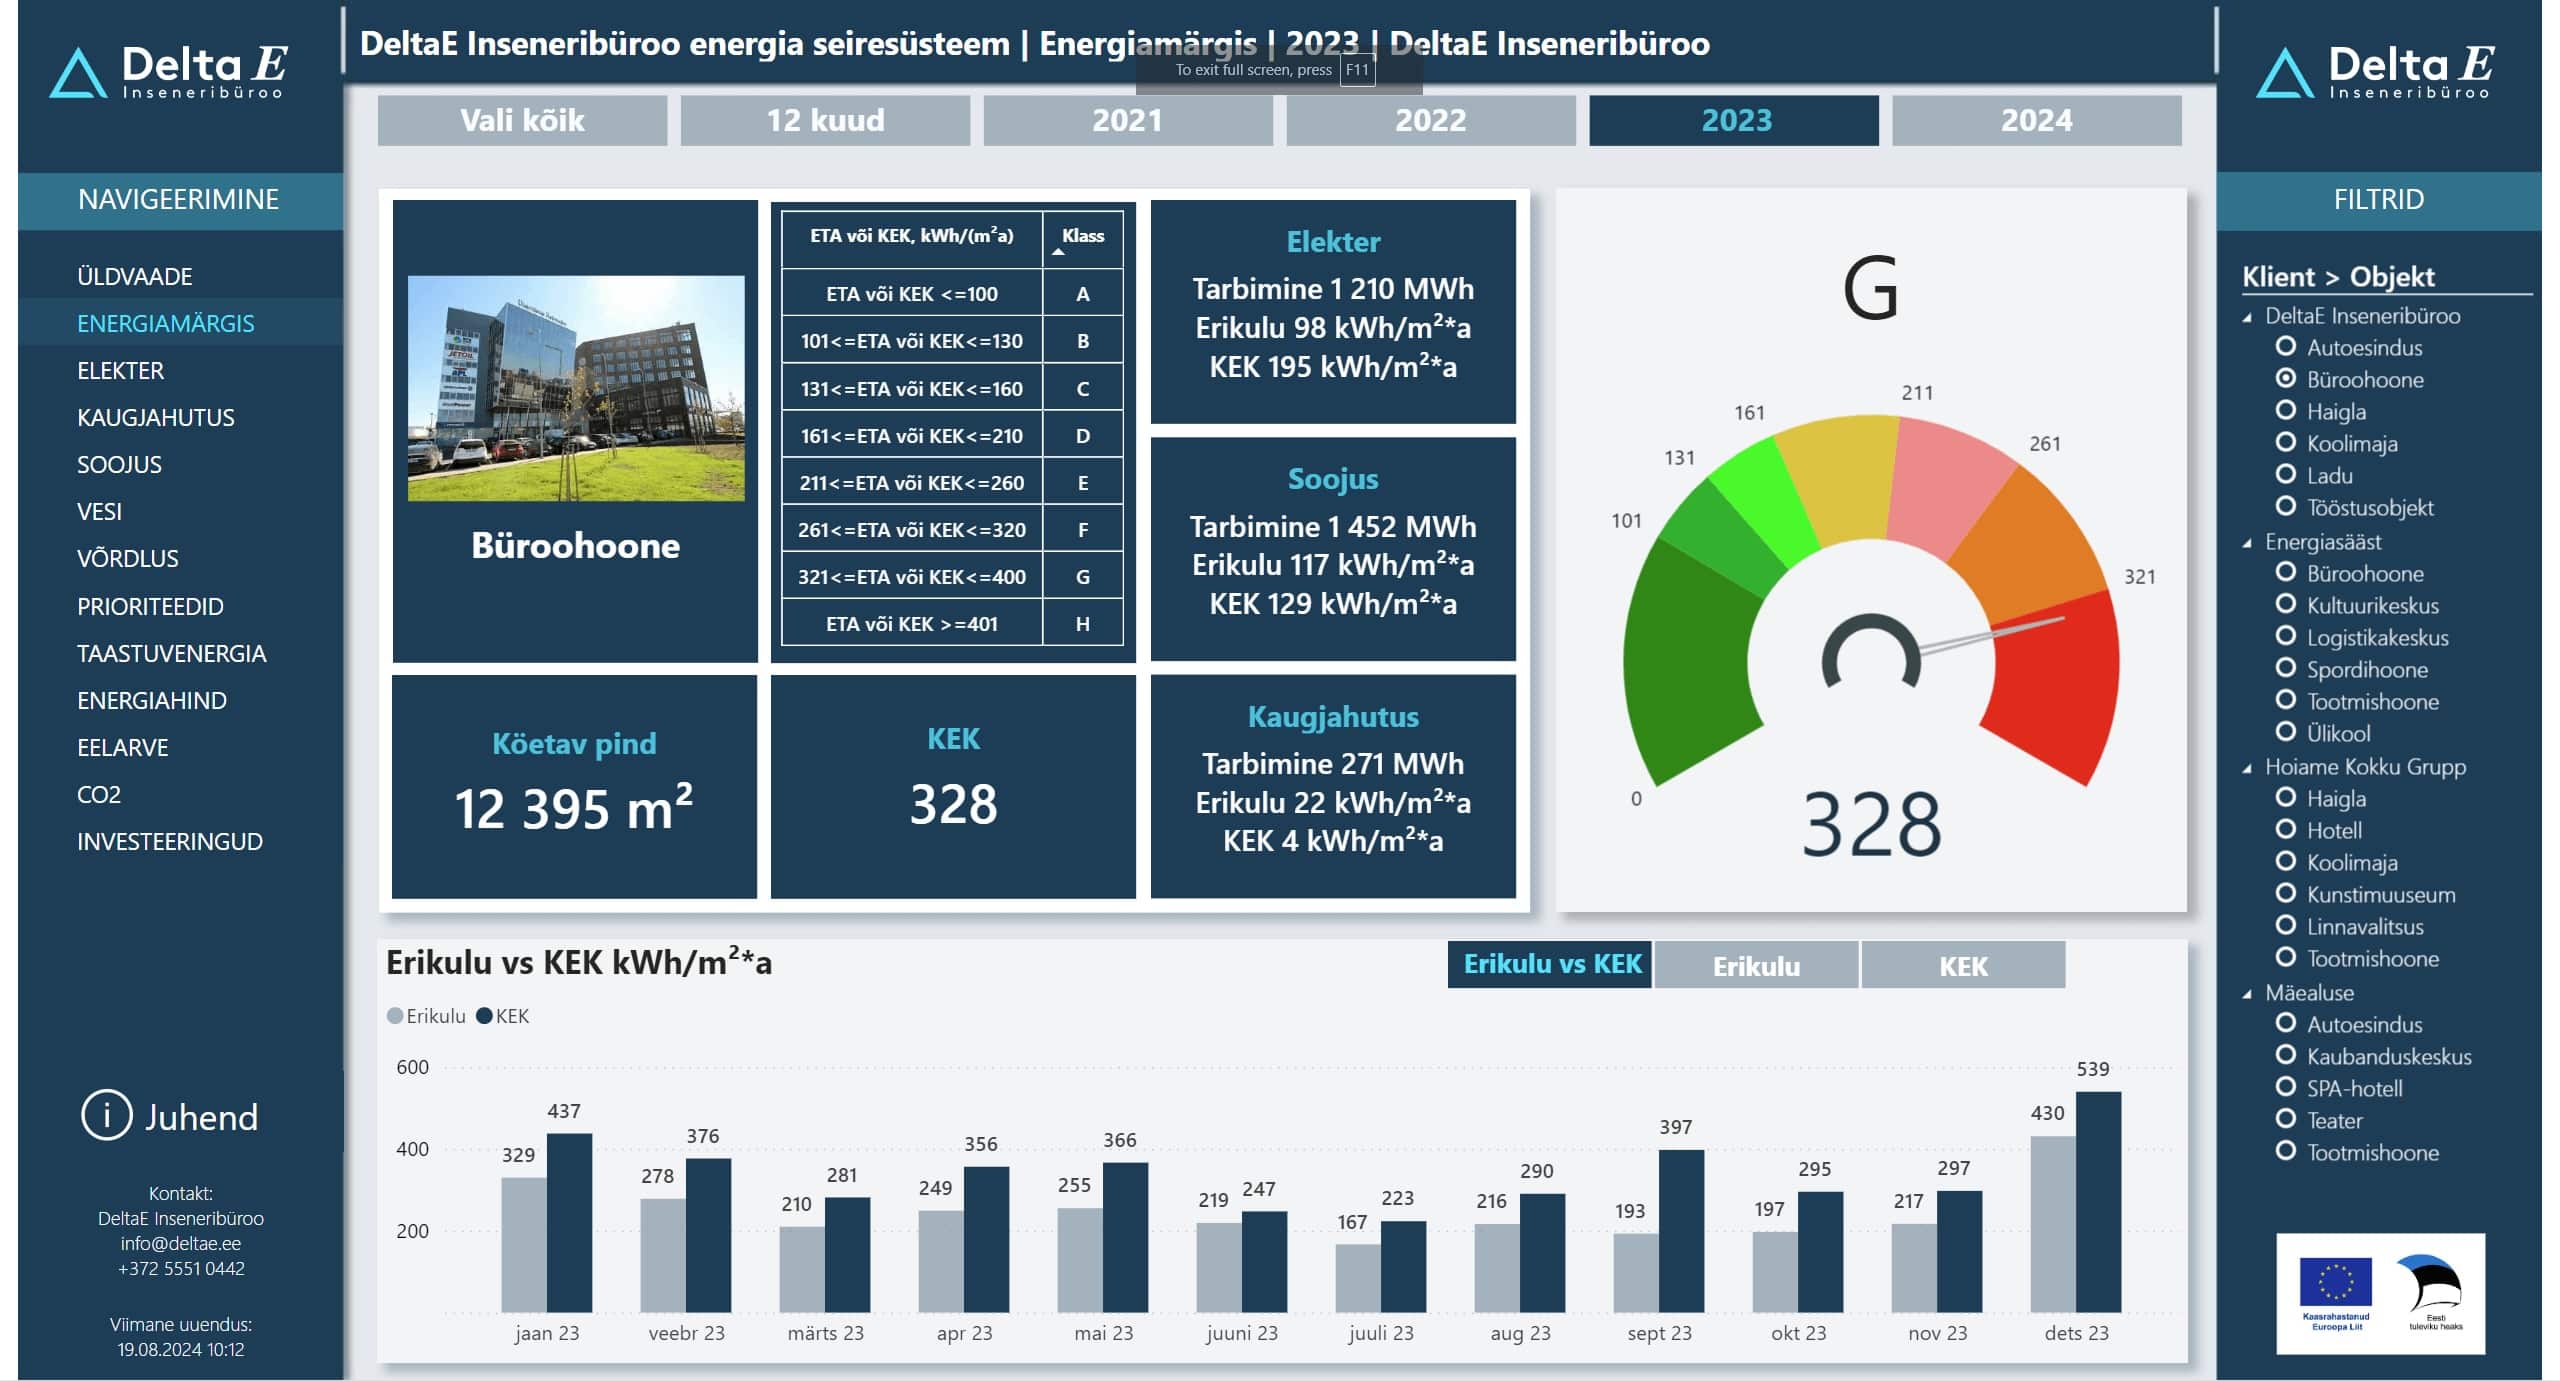Switch to the Erikulu chart tab
The height and width of the screenshot is (1381, 2560).
tap(1756, 966)
